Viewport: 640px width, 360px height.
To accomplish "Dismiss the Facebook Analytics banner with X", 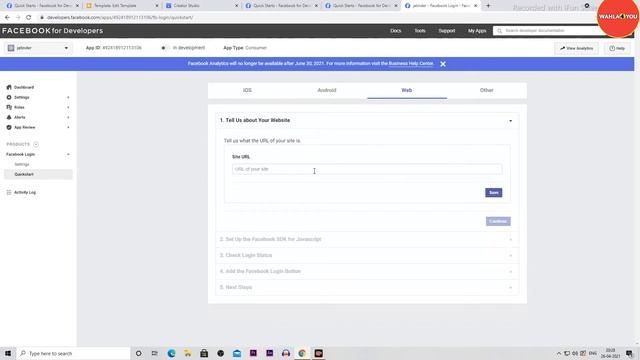I will pyautogui.click(x=443, y=64).
